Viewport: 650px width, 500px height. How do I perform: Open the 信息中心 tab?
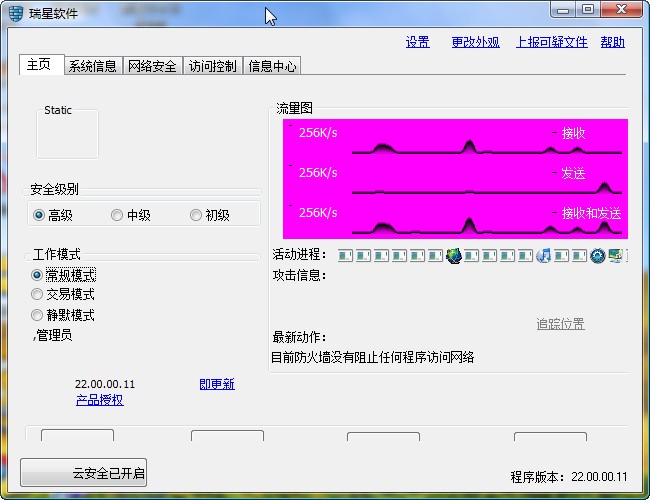click(x=272, y=66)
